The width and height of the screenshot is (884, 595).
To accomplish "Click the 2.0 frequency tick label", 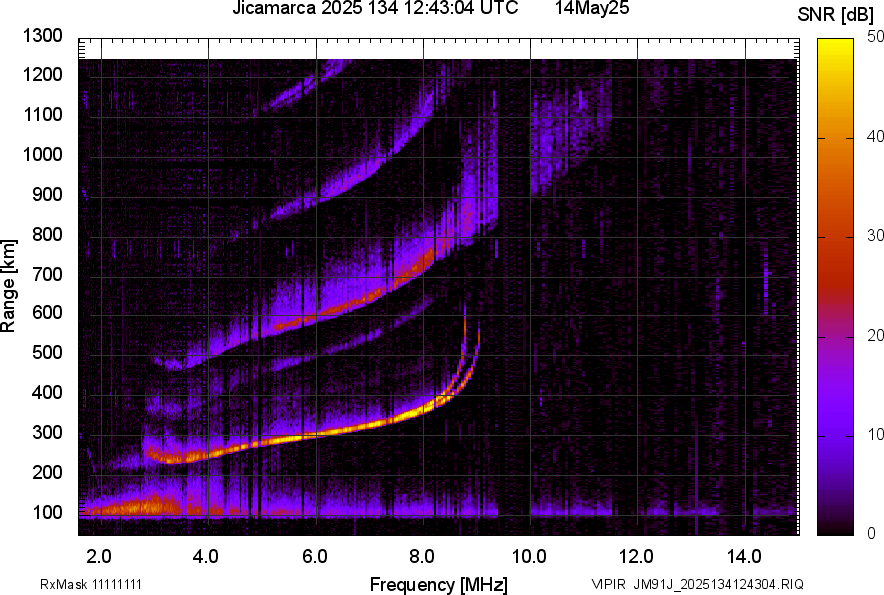I will tap(99, 556).
